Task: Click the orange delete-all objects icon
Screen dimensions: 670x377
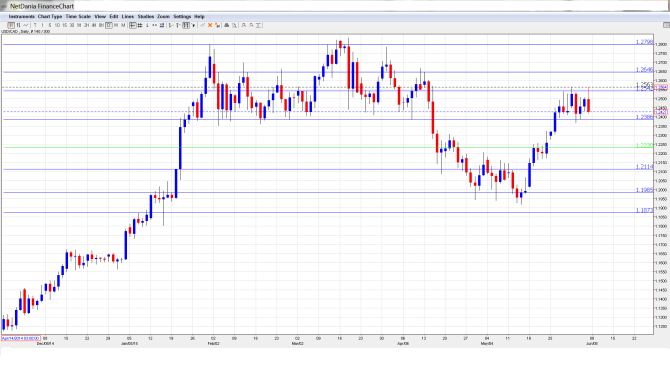Action: tap(217, 26)
